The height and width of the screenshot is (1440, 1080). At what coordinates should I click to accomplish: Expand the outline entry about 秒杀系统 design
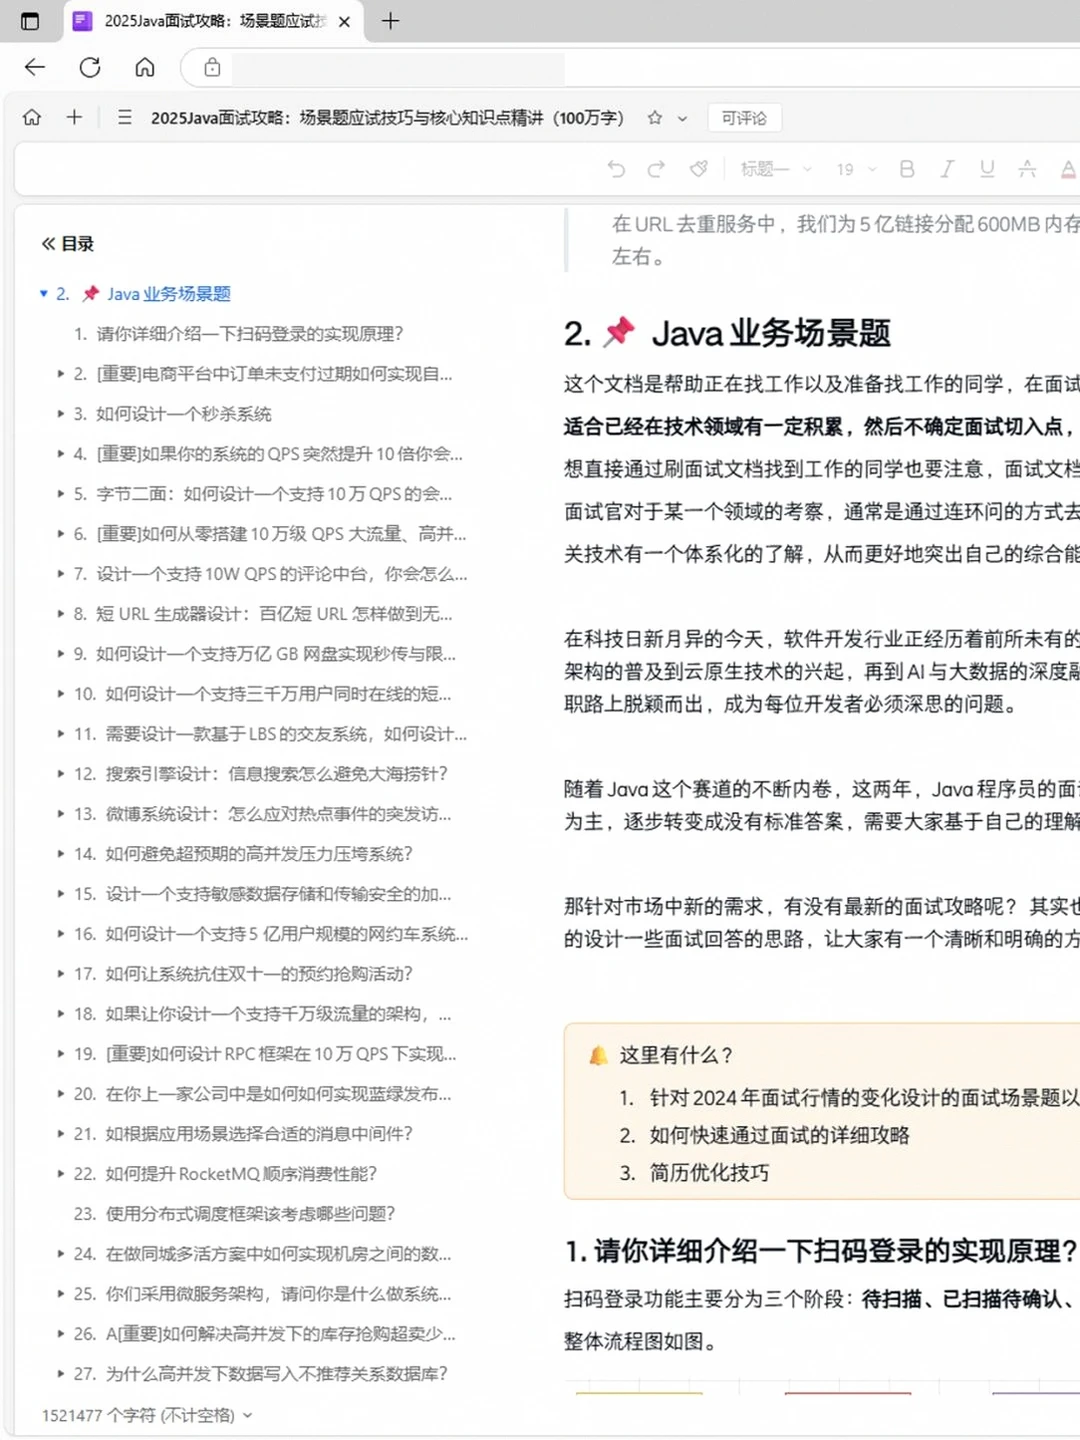[61, 414]
